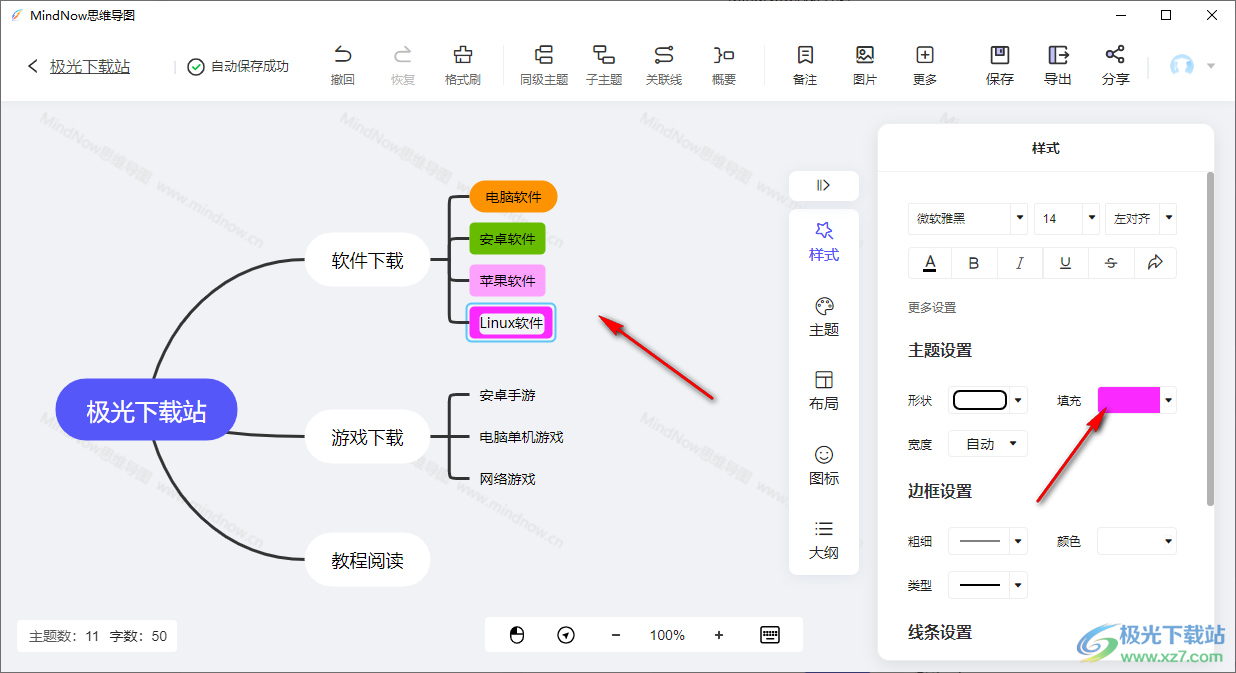Toggle italic text formatting
Screen dimensions: 1236x673
[x=1020, y=263]
